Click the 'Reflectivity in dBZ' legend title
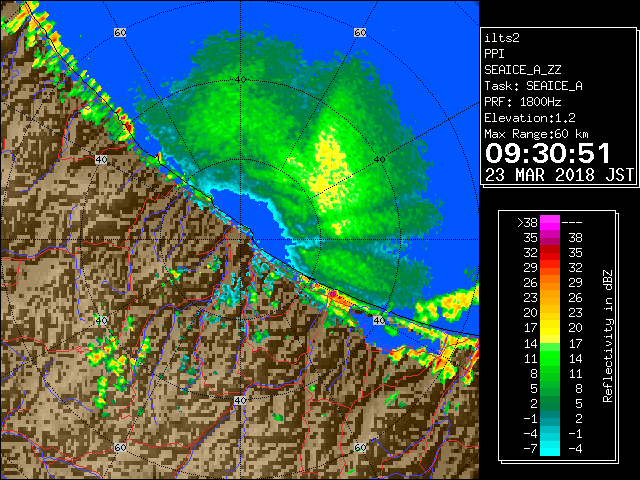The image size is (640, 480). click(607, 336)
